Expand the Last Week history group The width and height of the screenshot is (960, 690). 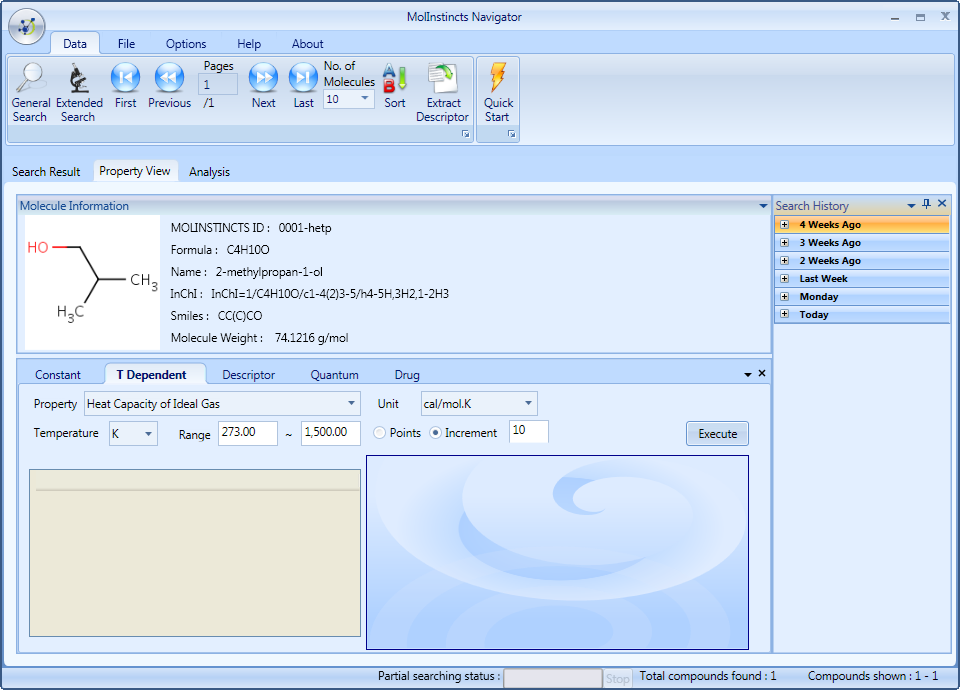pos(784,279)
